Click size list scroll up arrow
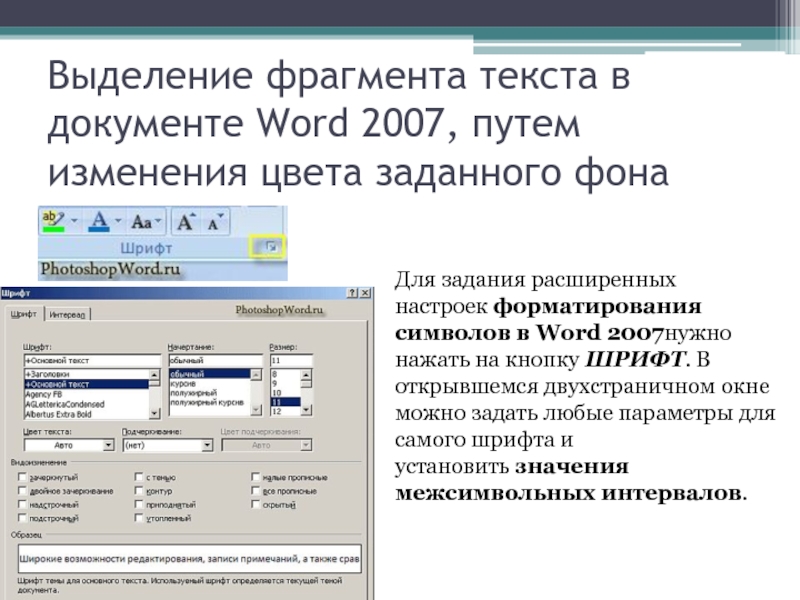This screenshot has width=800, height=600. pos(306,375)
